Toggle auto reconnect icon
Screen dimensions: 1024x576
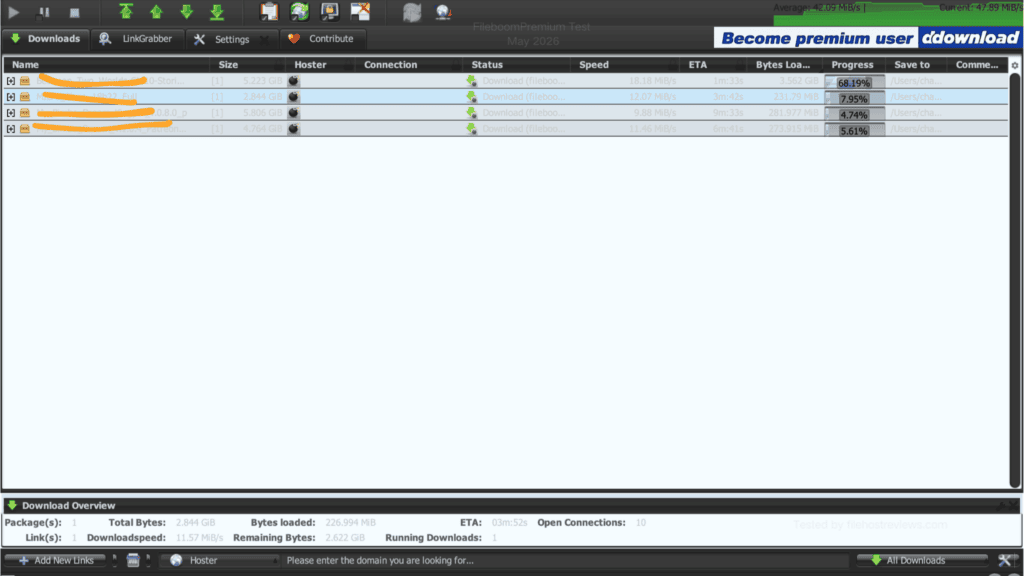pyautogui.click(x=299, y=12)
